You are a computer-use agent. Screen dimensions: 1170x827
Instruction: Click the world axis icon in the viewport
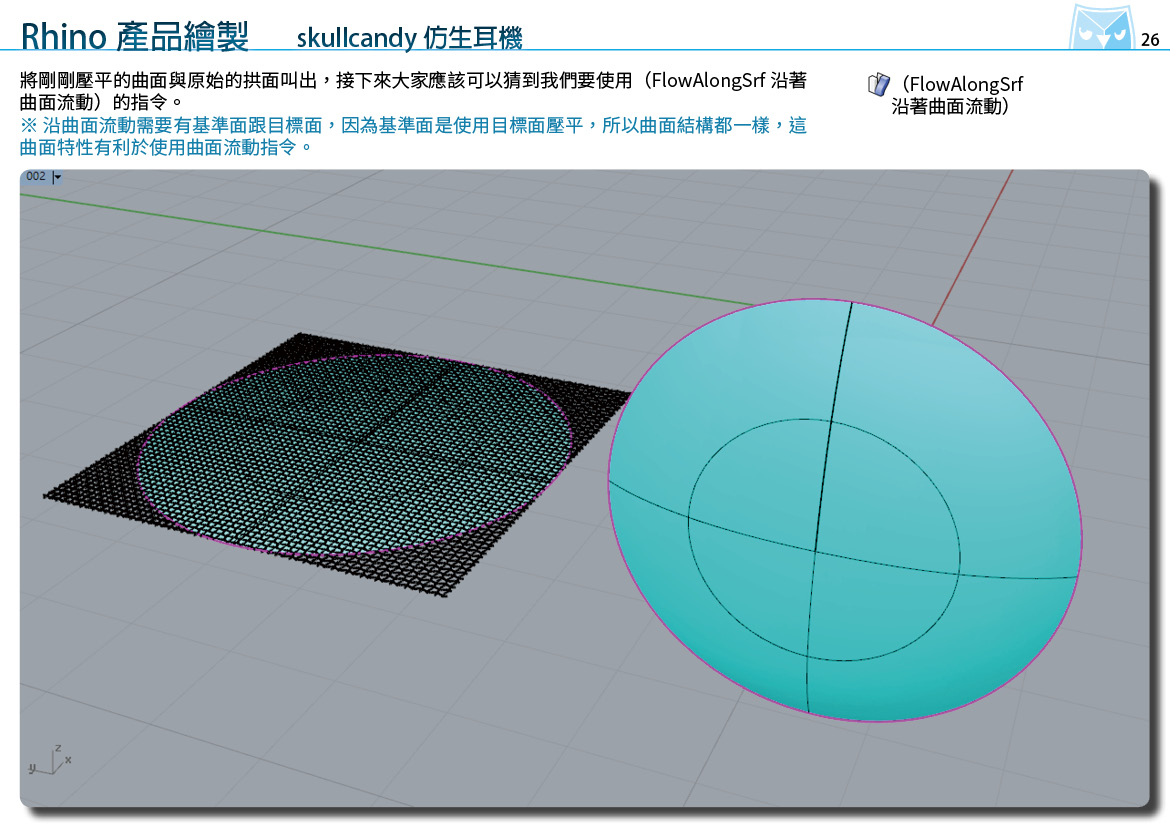(x=50, y=761)
